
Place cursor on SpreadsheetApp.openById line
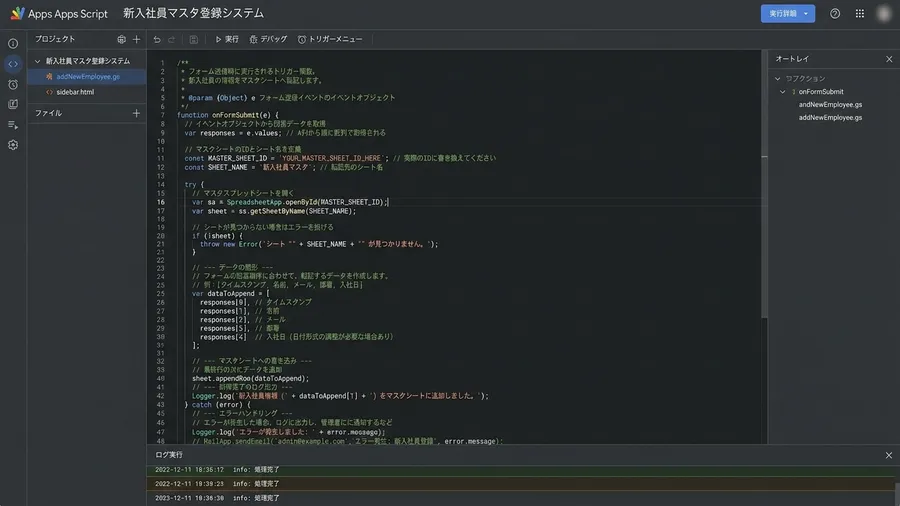[290, 202]
